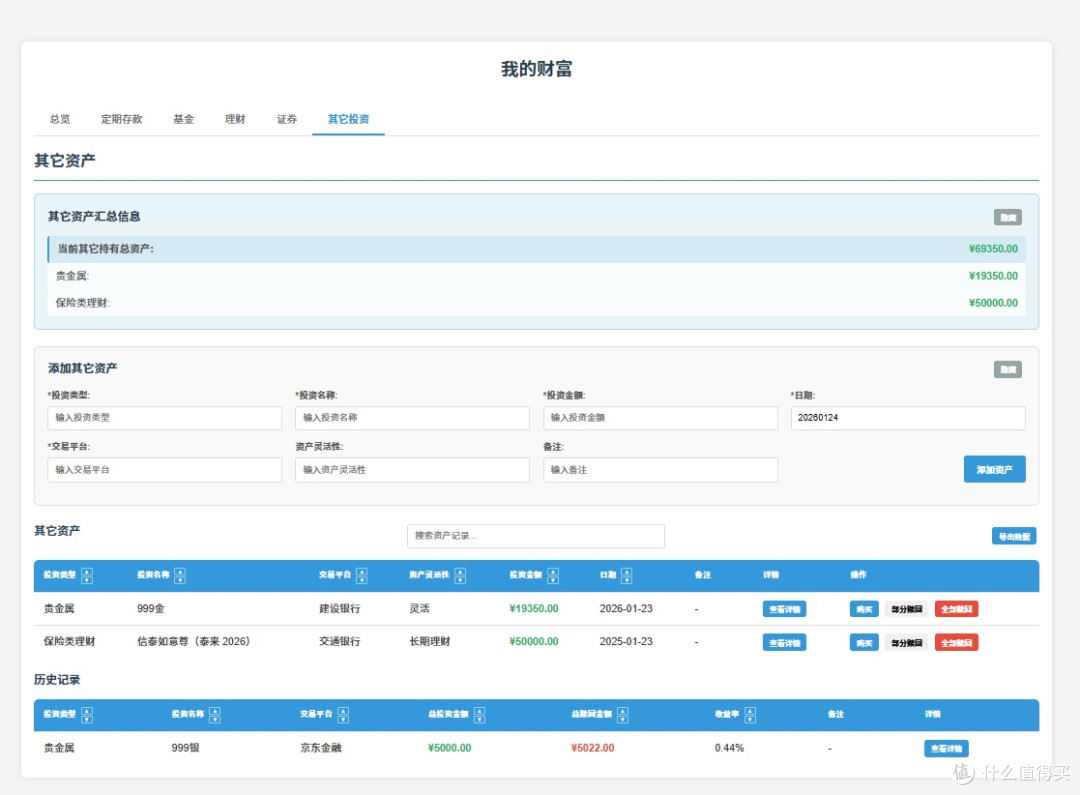
Task: Open the 定期存款 tab
Action: (x=121, y=119)
